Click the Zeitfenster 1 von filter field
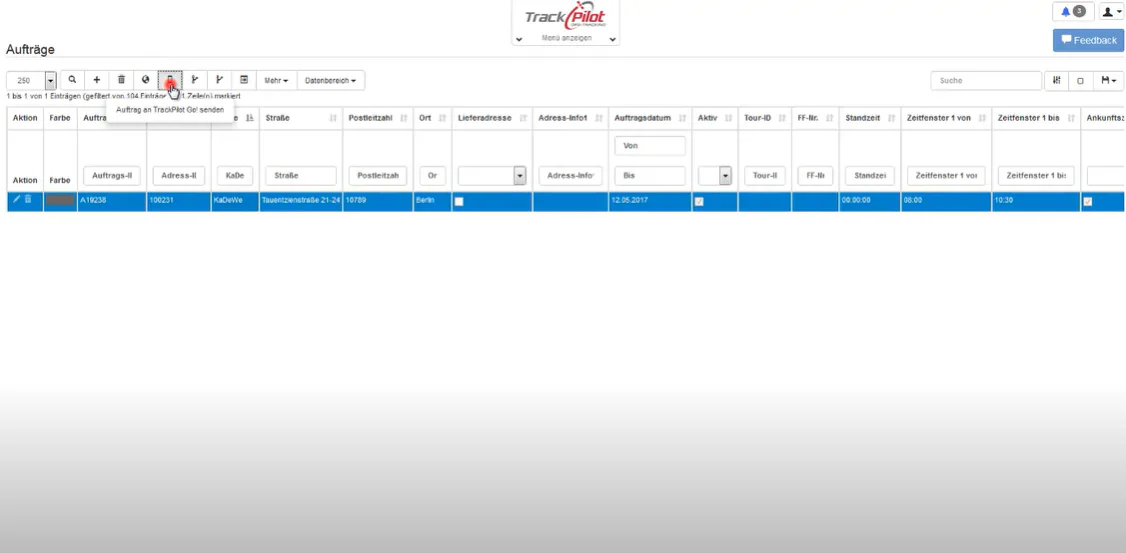 coord(946,175)
